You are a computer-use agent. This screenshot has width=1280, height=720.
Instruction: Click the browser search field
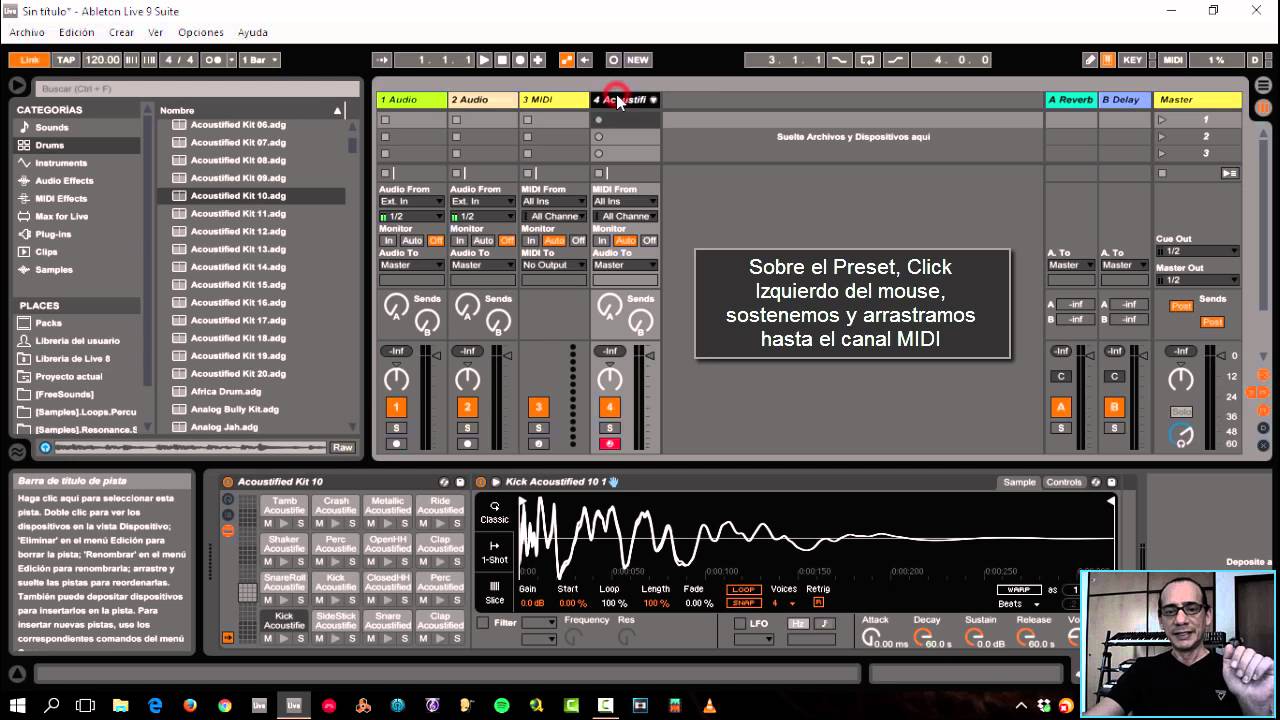pyautogui.click(x=197, y=88)
